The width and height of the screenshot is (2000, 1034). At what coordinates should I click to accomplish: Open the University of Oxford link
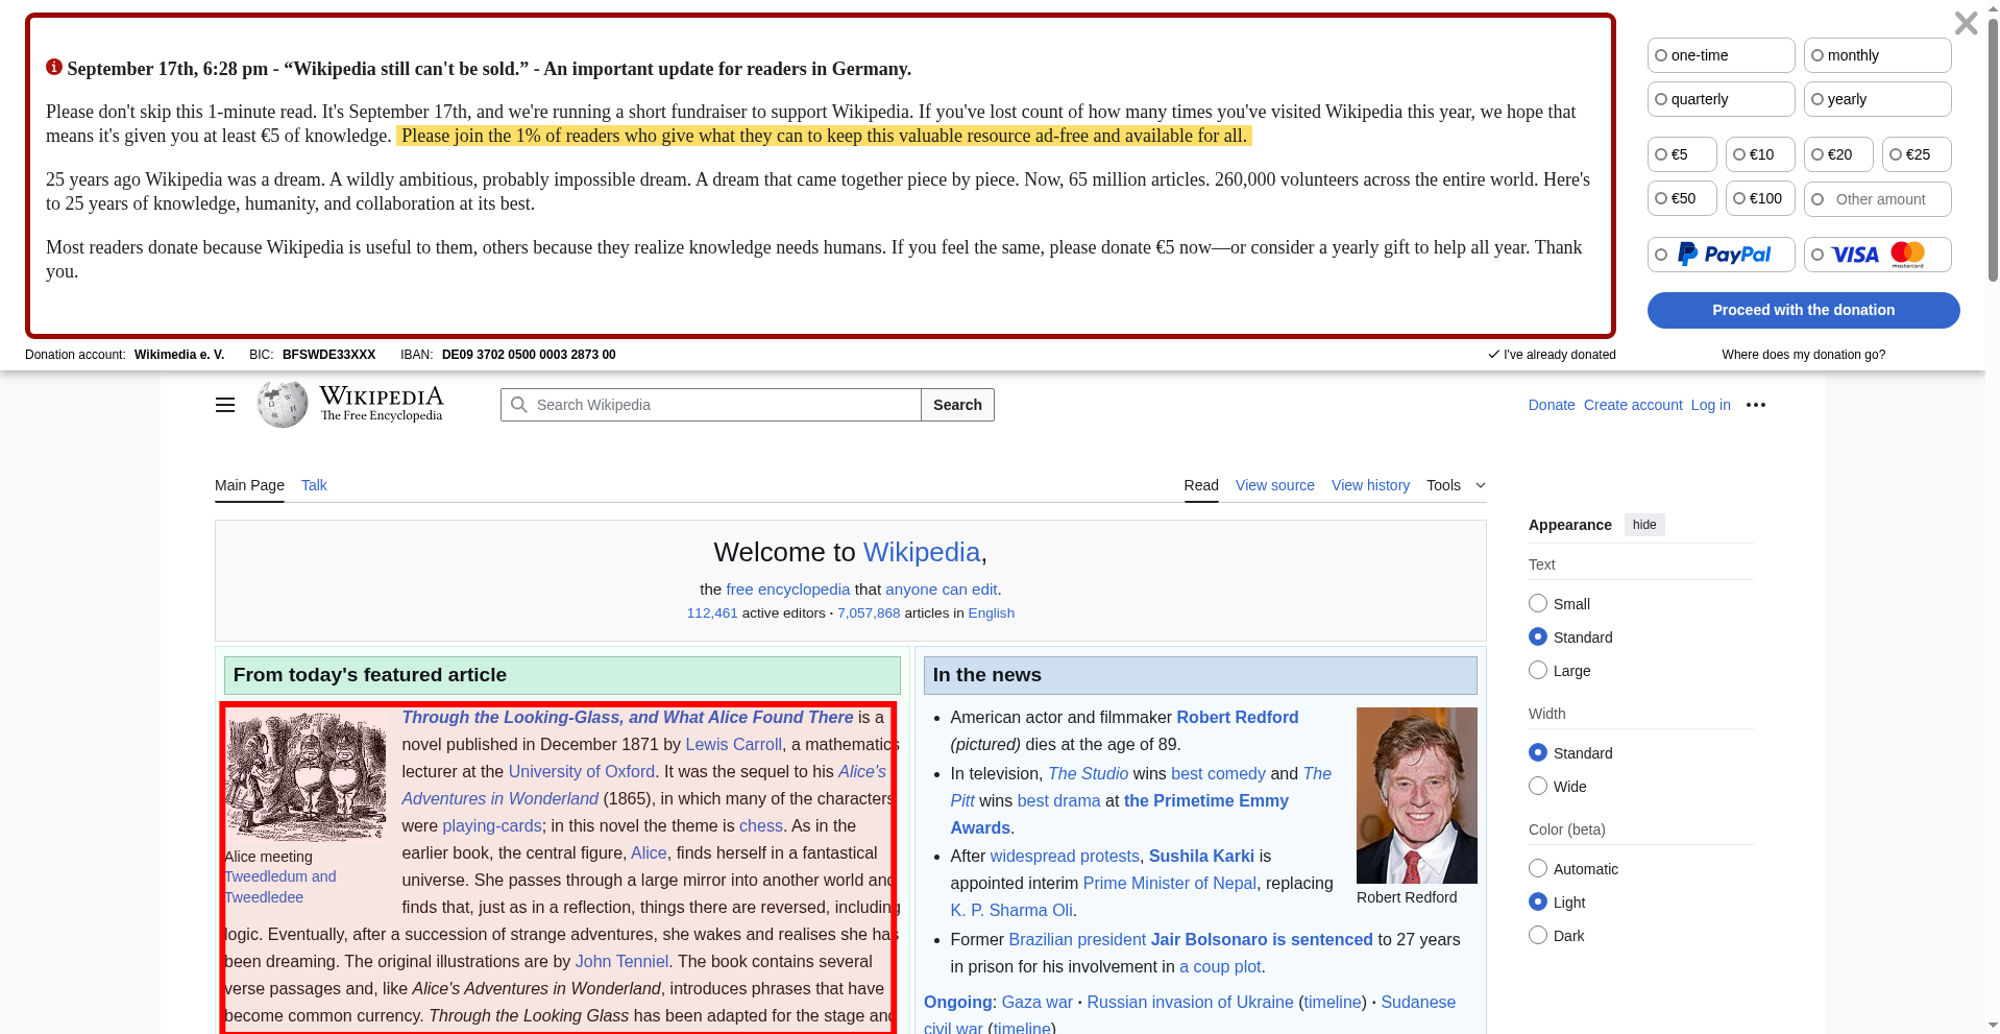point(581,771)
